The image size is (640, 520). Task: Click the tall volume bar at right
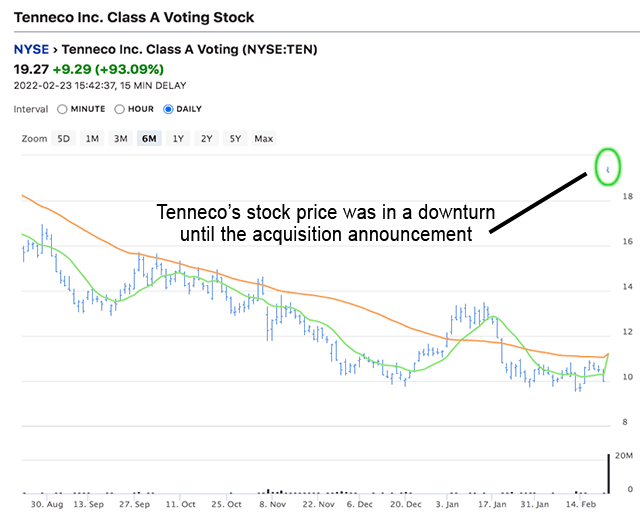point(607,472)
